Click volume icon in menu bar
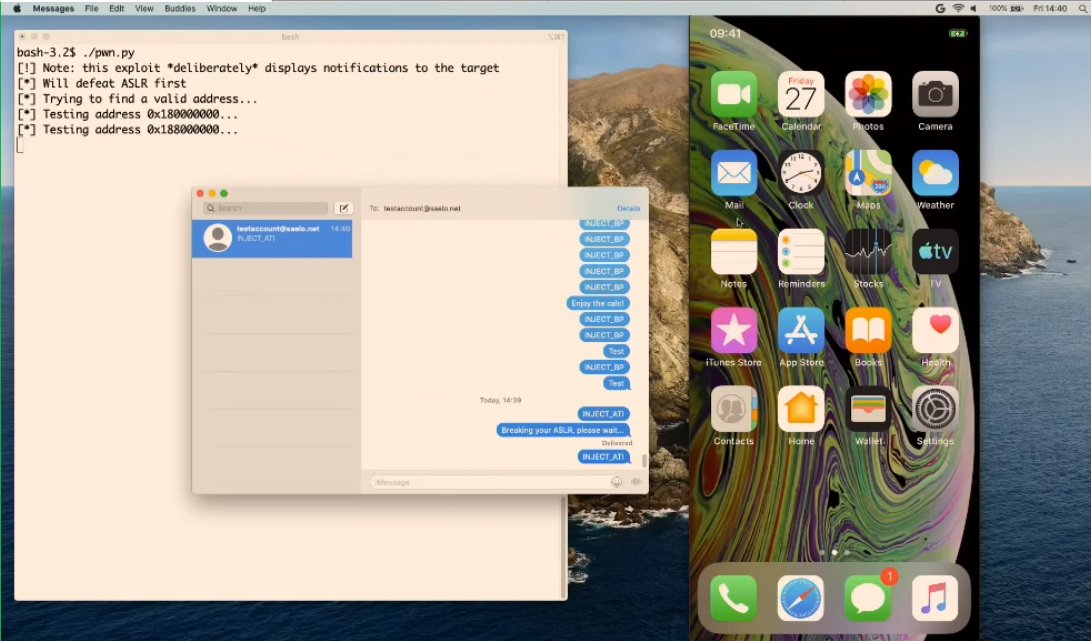 [973, 8]
